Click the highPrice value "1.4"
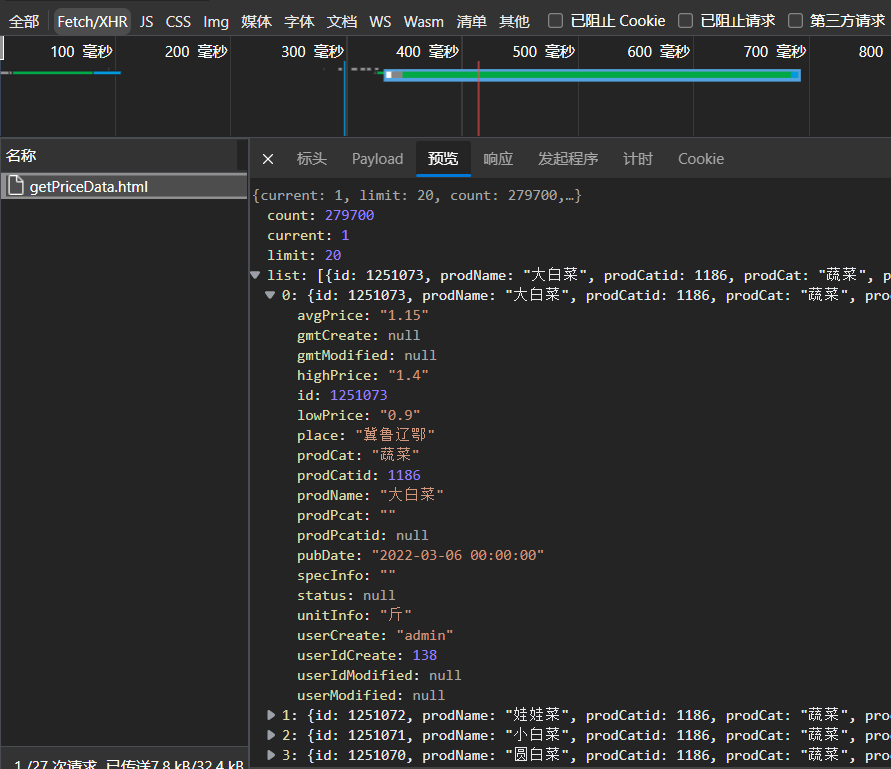Screen dimensions: 891x769 [408, 375]
